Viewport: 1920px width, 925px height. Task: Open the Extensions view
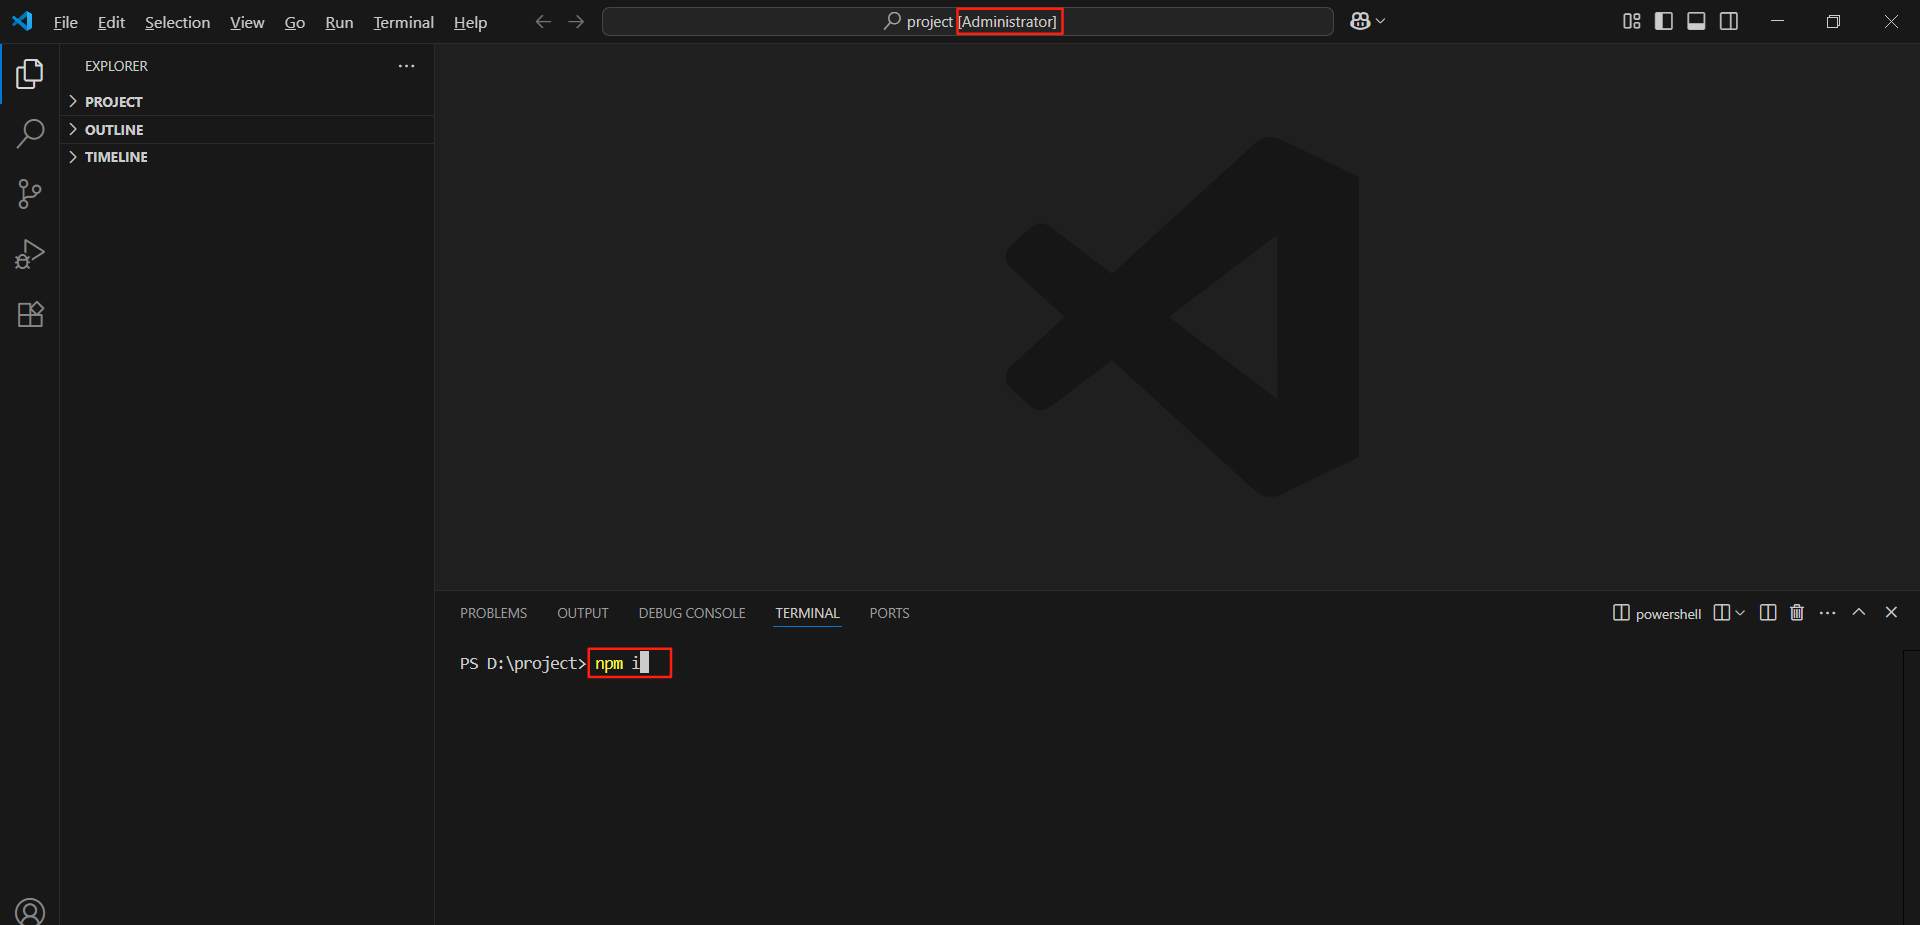pyautogui.click(x=30, y=314)
